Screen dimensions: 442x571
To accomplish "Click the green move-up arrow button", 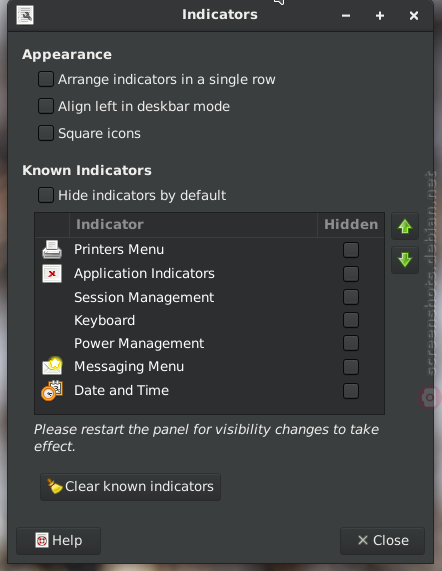I will click(x=405, y=227).
